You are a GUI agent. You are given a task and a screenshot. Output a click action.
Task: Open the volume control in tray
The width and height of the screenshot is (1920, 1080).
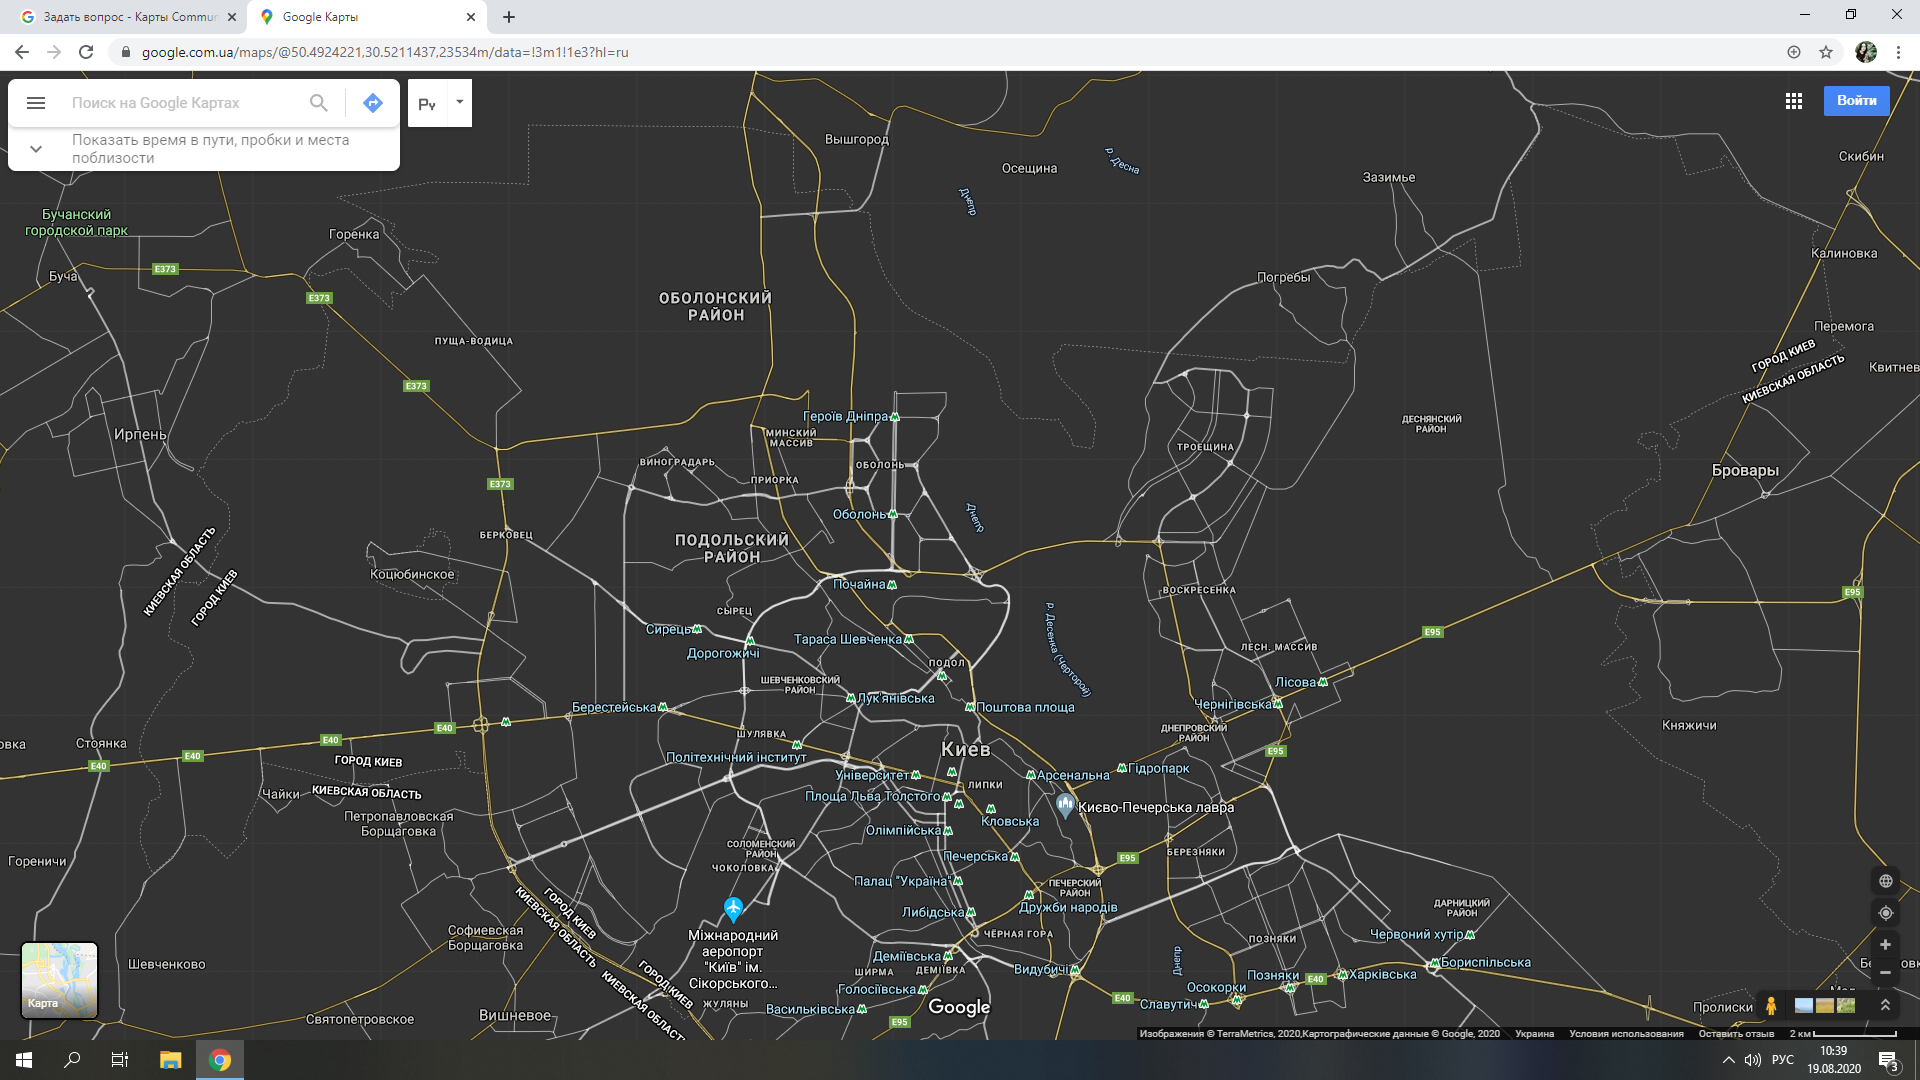pos(1753,1060)
